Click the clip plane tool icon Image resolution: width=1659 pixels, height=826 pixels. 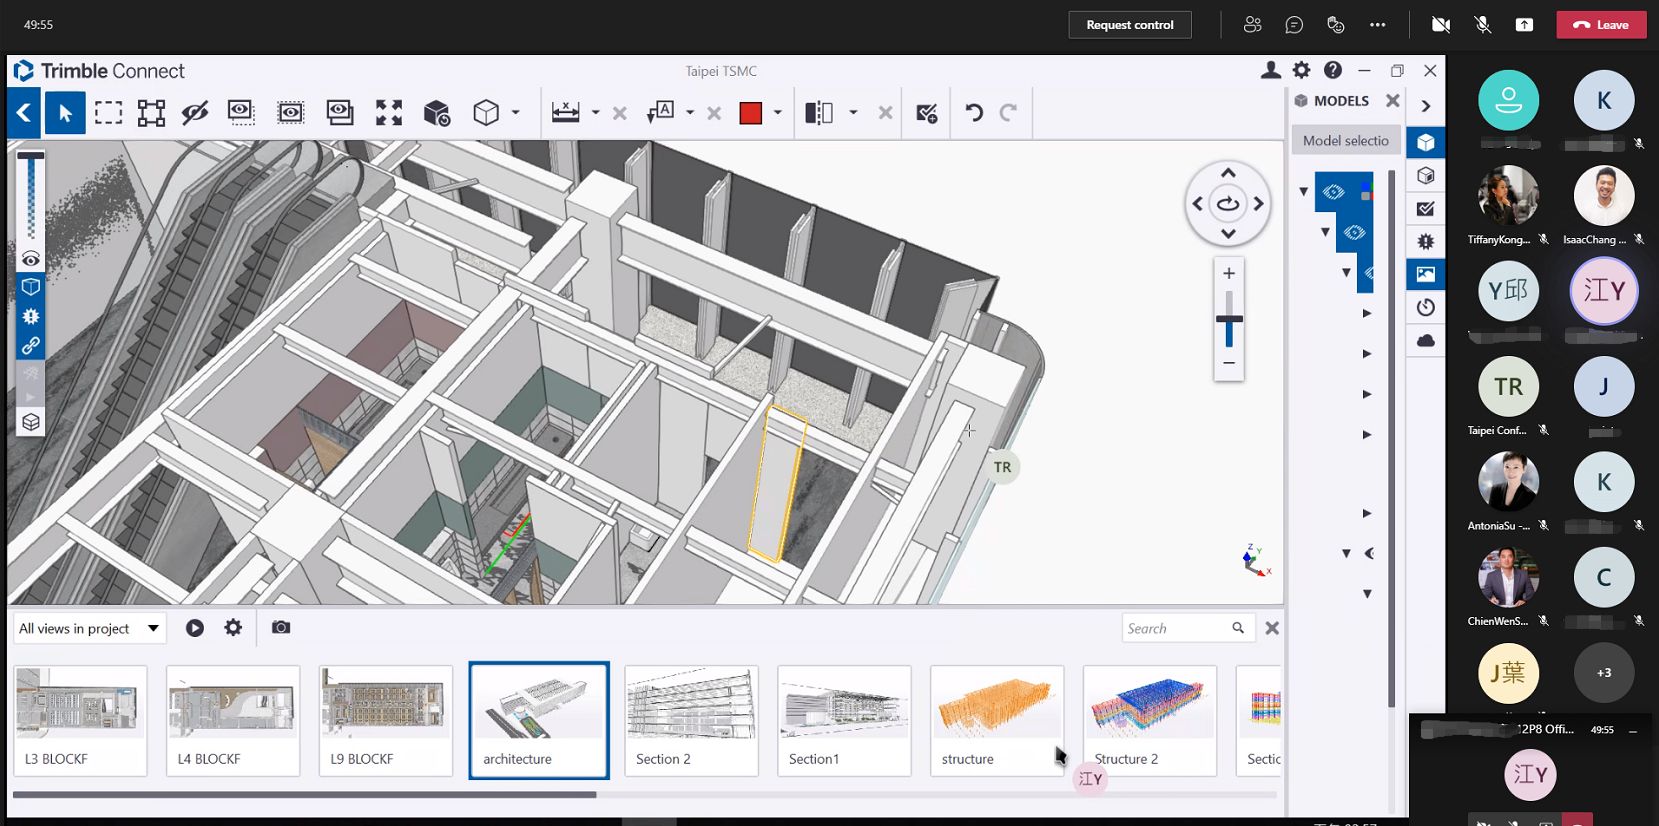[819, 113]
